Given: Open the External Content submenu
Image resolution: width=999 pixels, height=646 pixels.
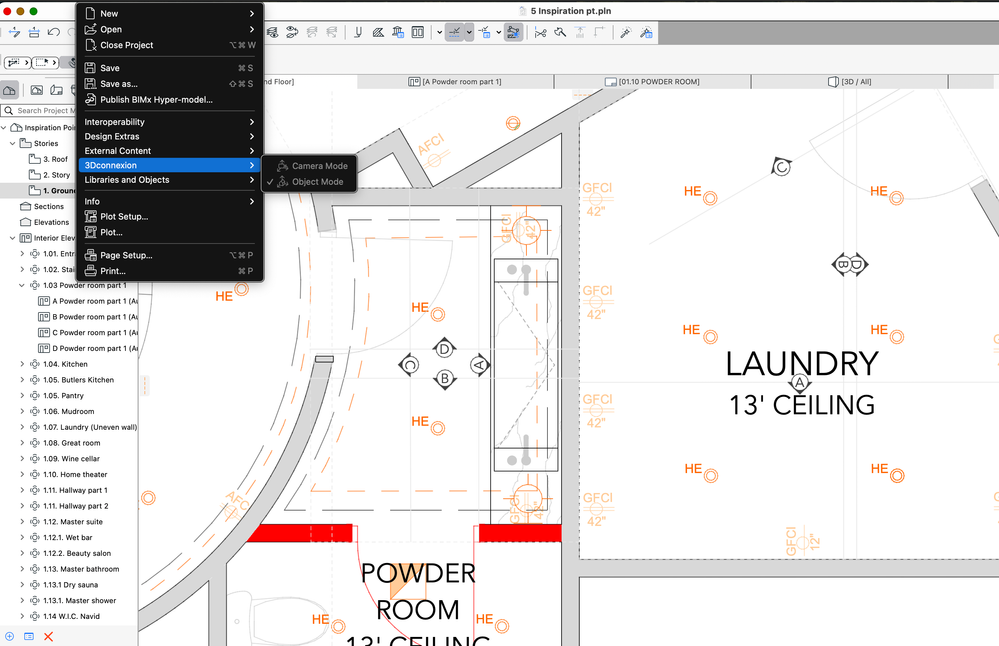Looking at the screenshot, I should (x=169, y=151).
